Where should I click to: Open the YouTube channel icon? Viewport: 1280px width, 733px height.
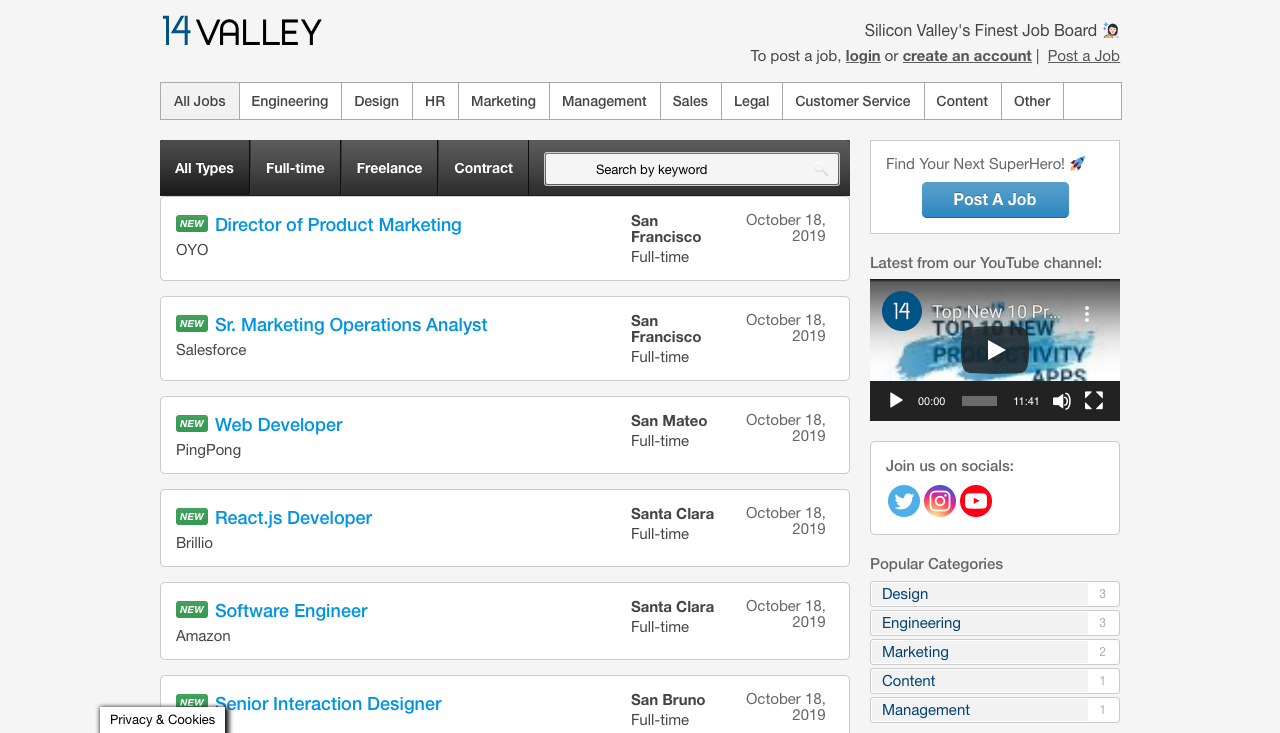[975, 500]
